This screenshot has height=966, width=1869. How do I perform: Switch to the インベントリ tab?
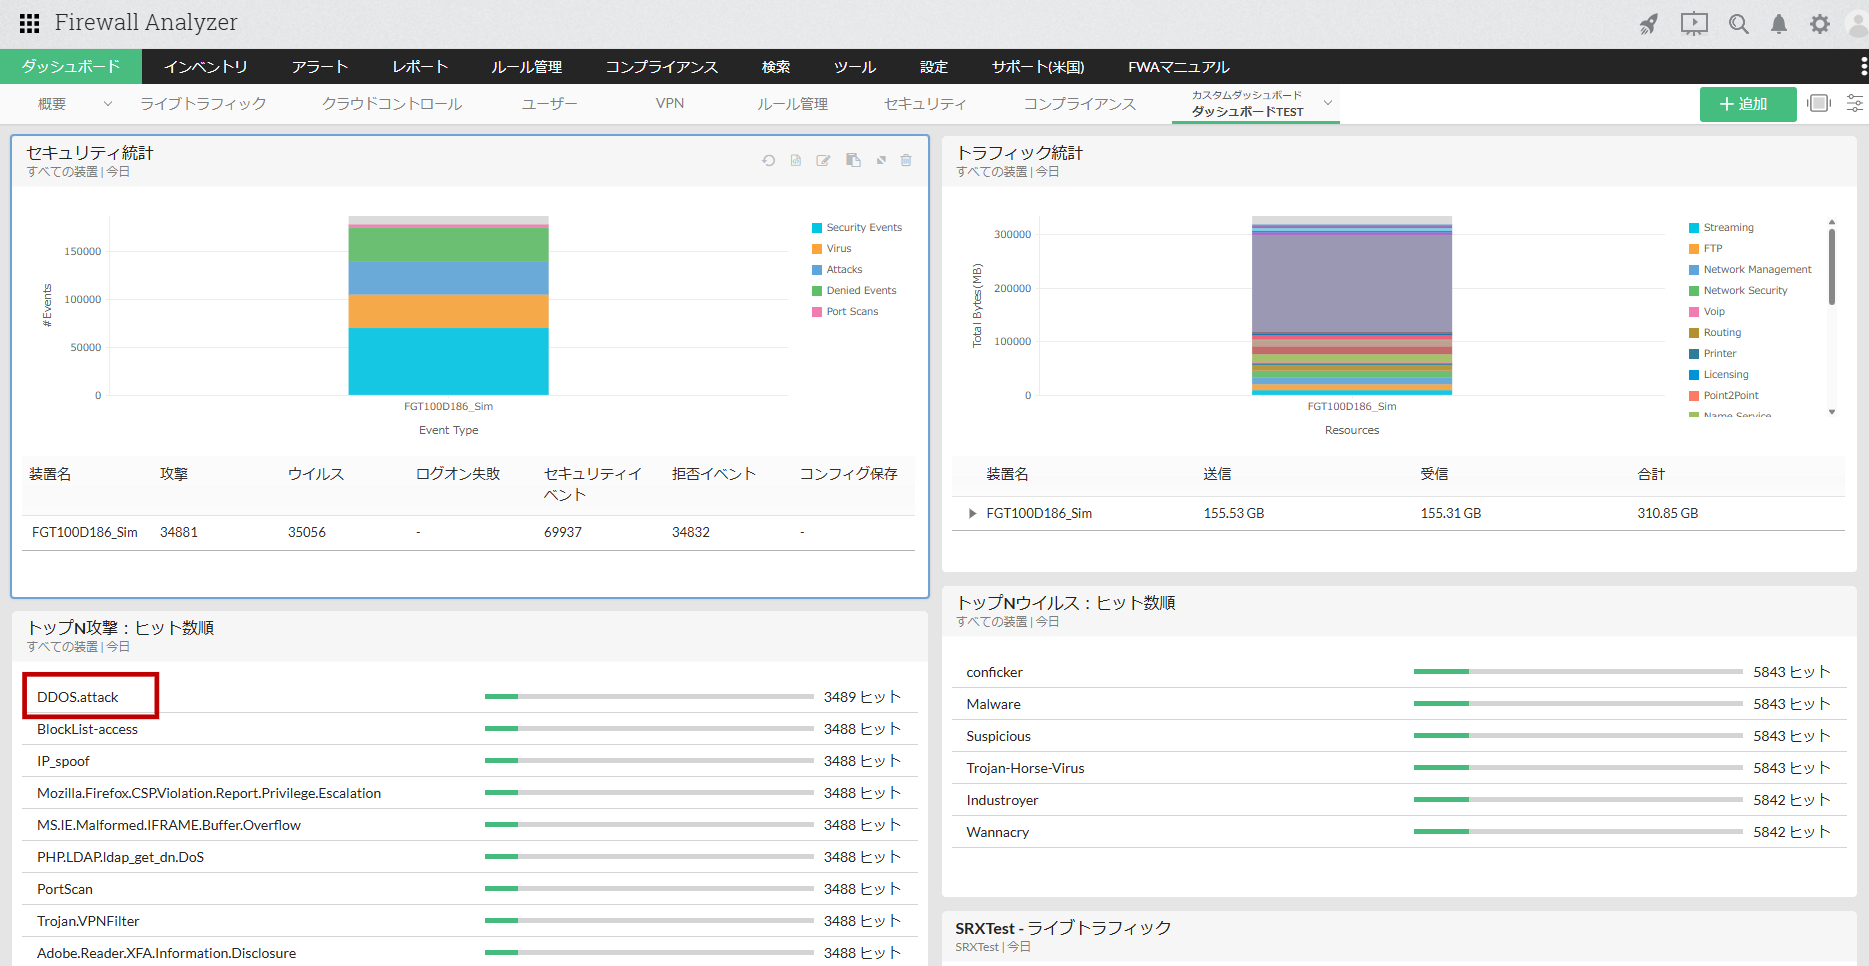click(205, 67)
